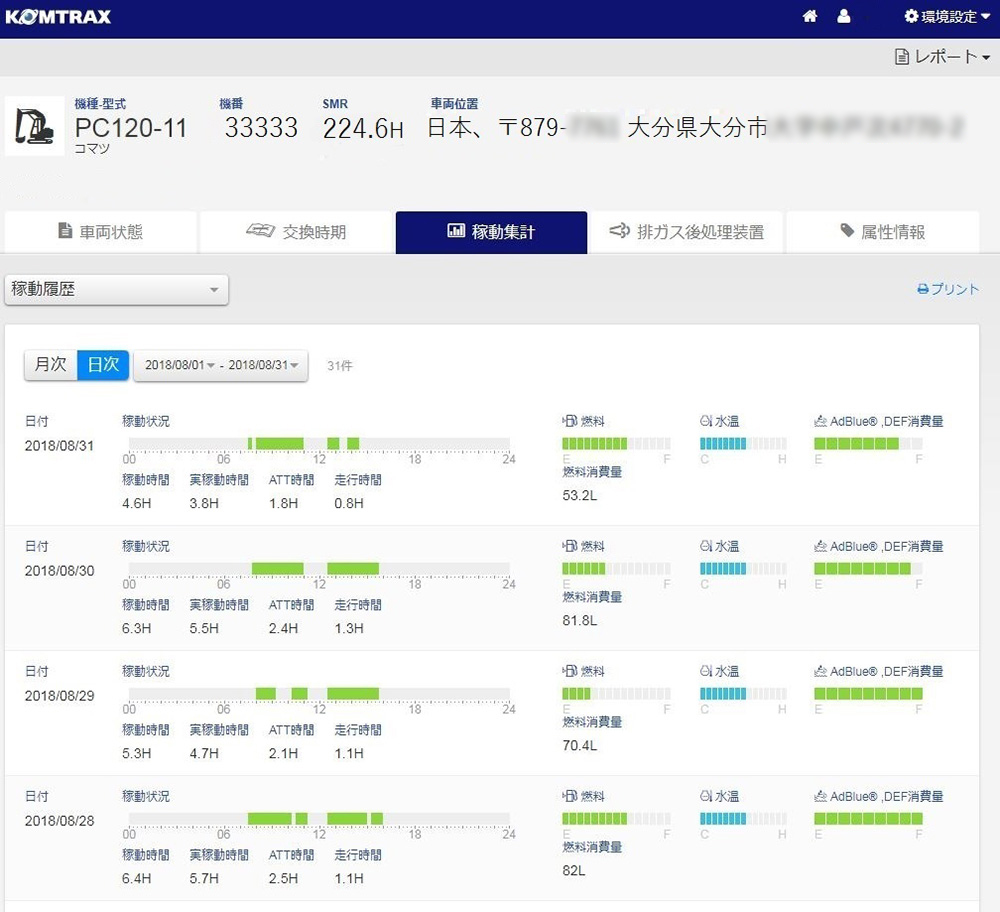The width and height of the screenshot is (1000, 912).
Task: Click the water temperature icon for 2018/08/28
Action: [706, 797]
